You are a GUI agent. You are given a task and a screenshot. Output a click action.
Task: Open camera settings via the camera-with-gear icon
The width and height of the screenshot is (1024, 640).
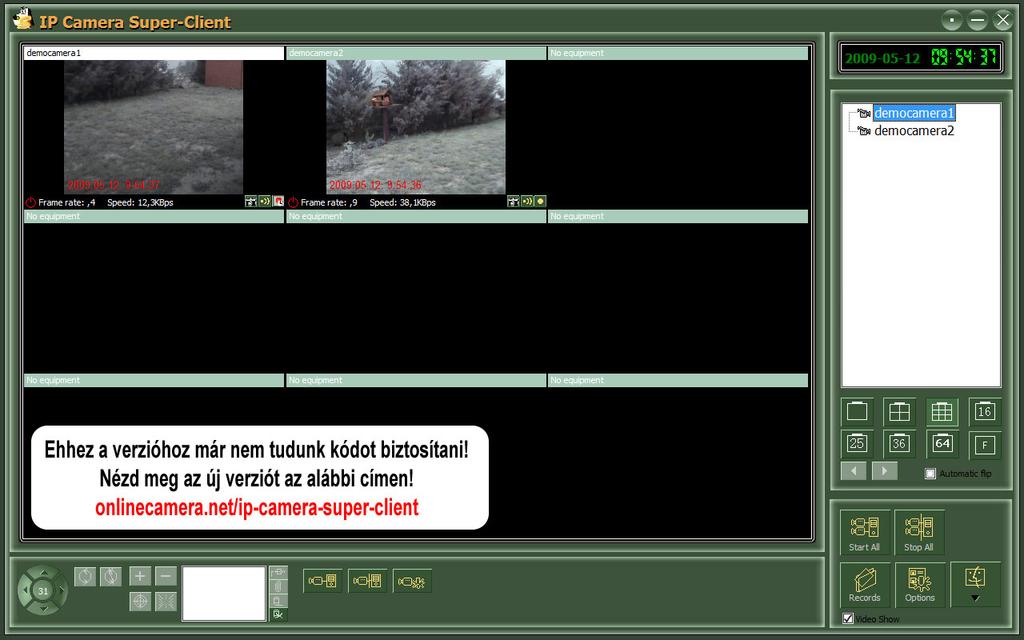(x=412, y=581)
